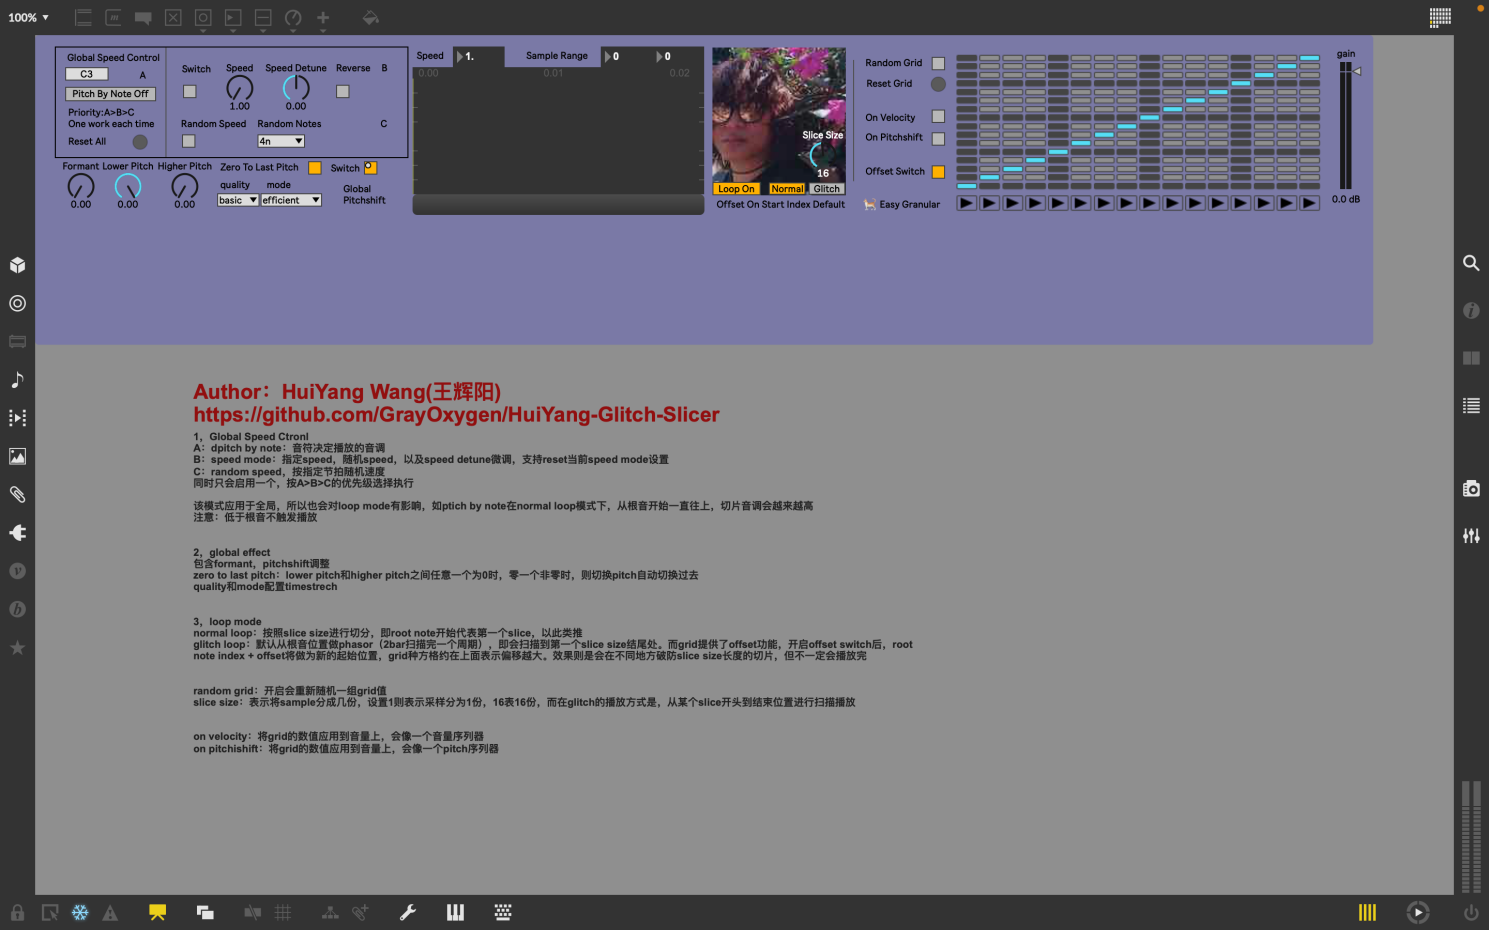
Task: Open the audio note browser icon
Action: pyautogui.click(x=17, y=380)
